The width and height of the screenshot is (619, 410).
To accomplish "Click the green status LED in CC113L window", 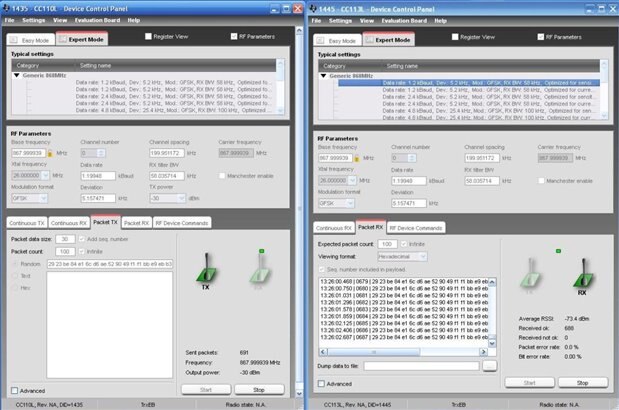I will point(558,251).
